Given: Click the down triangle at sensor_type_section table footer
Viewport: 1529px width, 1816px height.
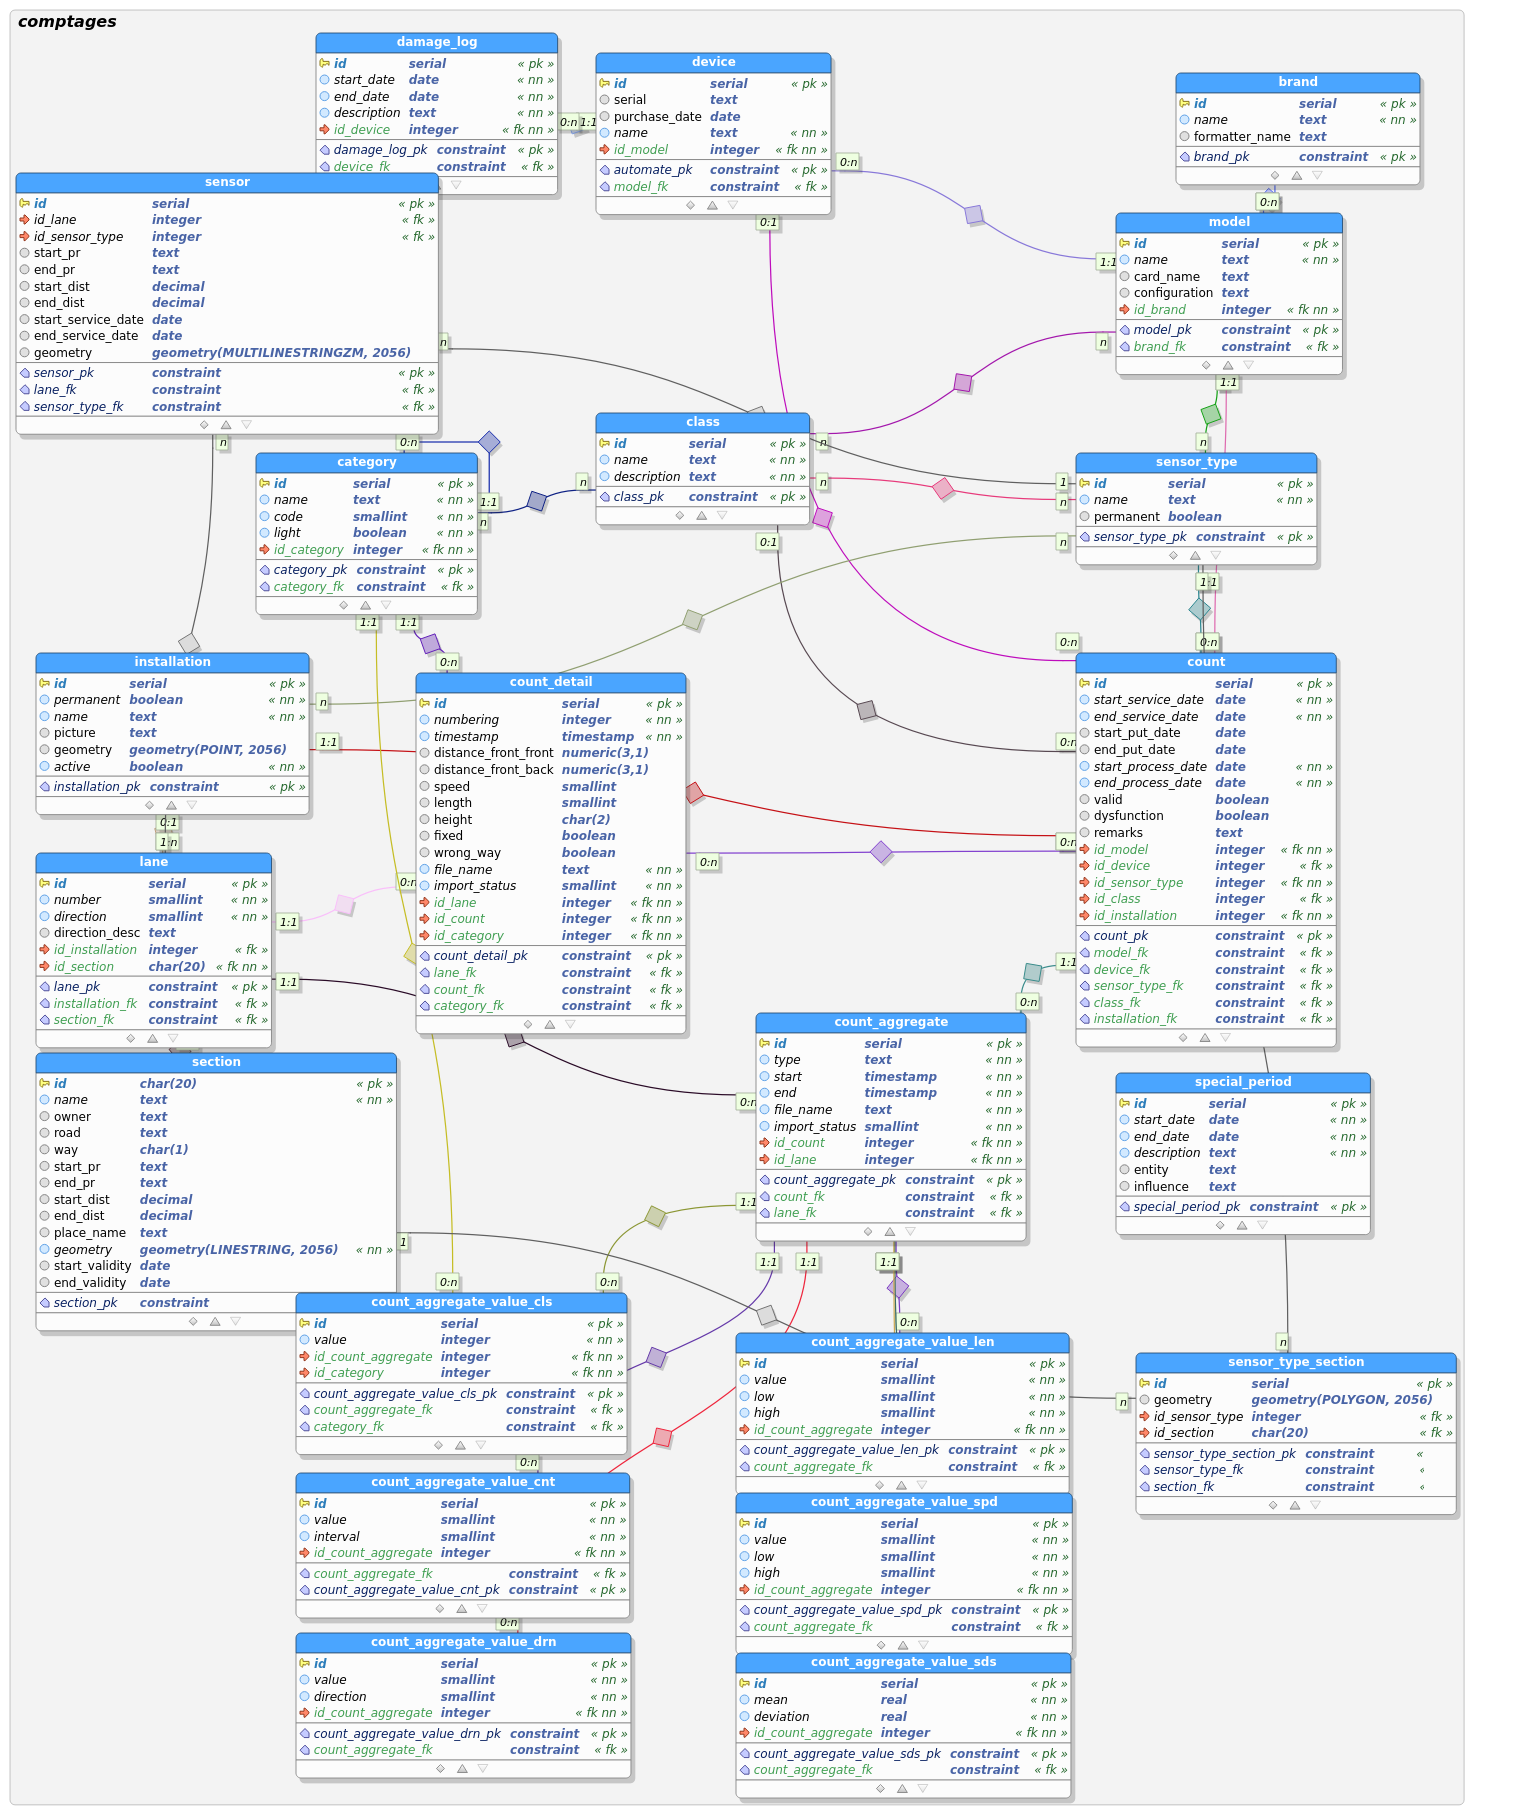Looking at the screenshot, I should [1315, 1505].
